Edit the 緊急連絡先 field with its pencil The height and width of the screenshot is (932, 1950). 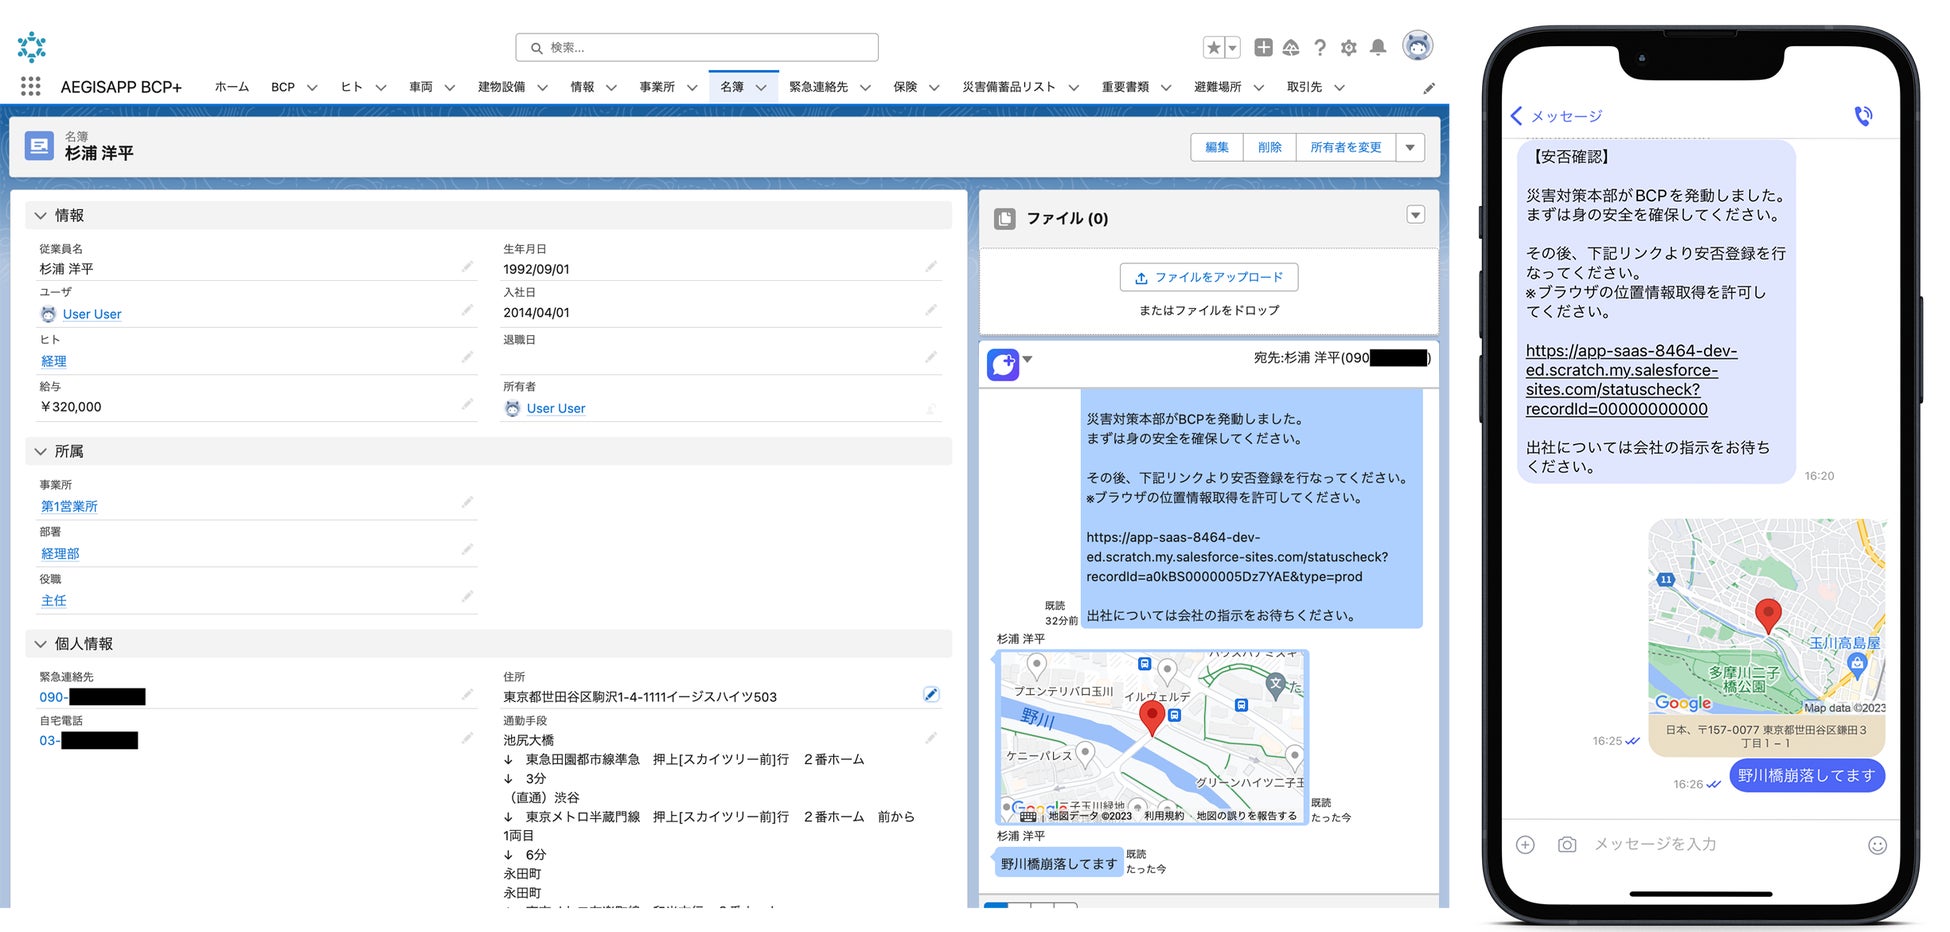point(467,695)
